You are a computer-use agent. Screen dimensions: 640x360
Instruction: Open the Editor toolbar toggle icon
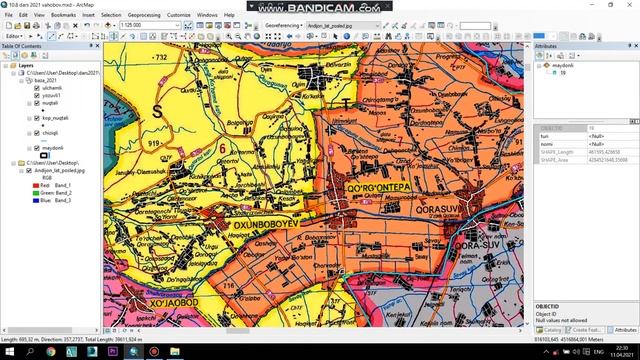188,25
